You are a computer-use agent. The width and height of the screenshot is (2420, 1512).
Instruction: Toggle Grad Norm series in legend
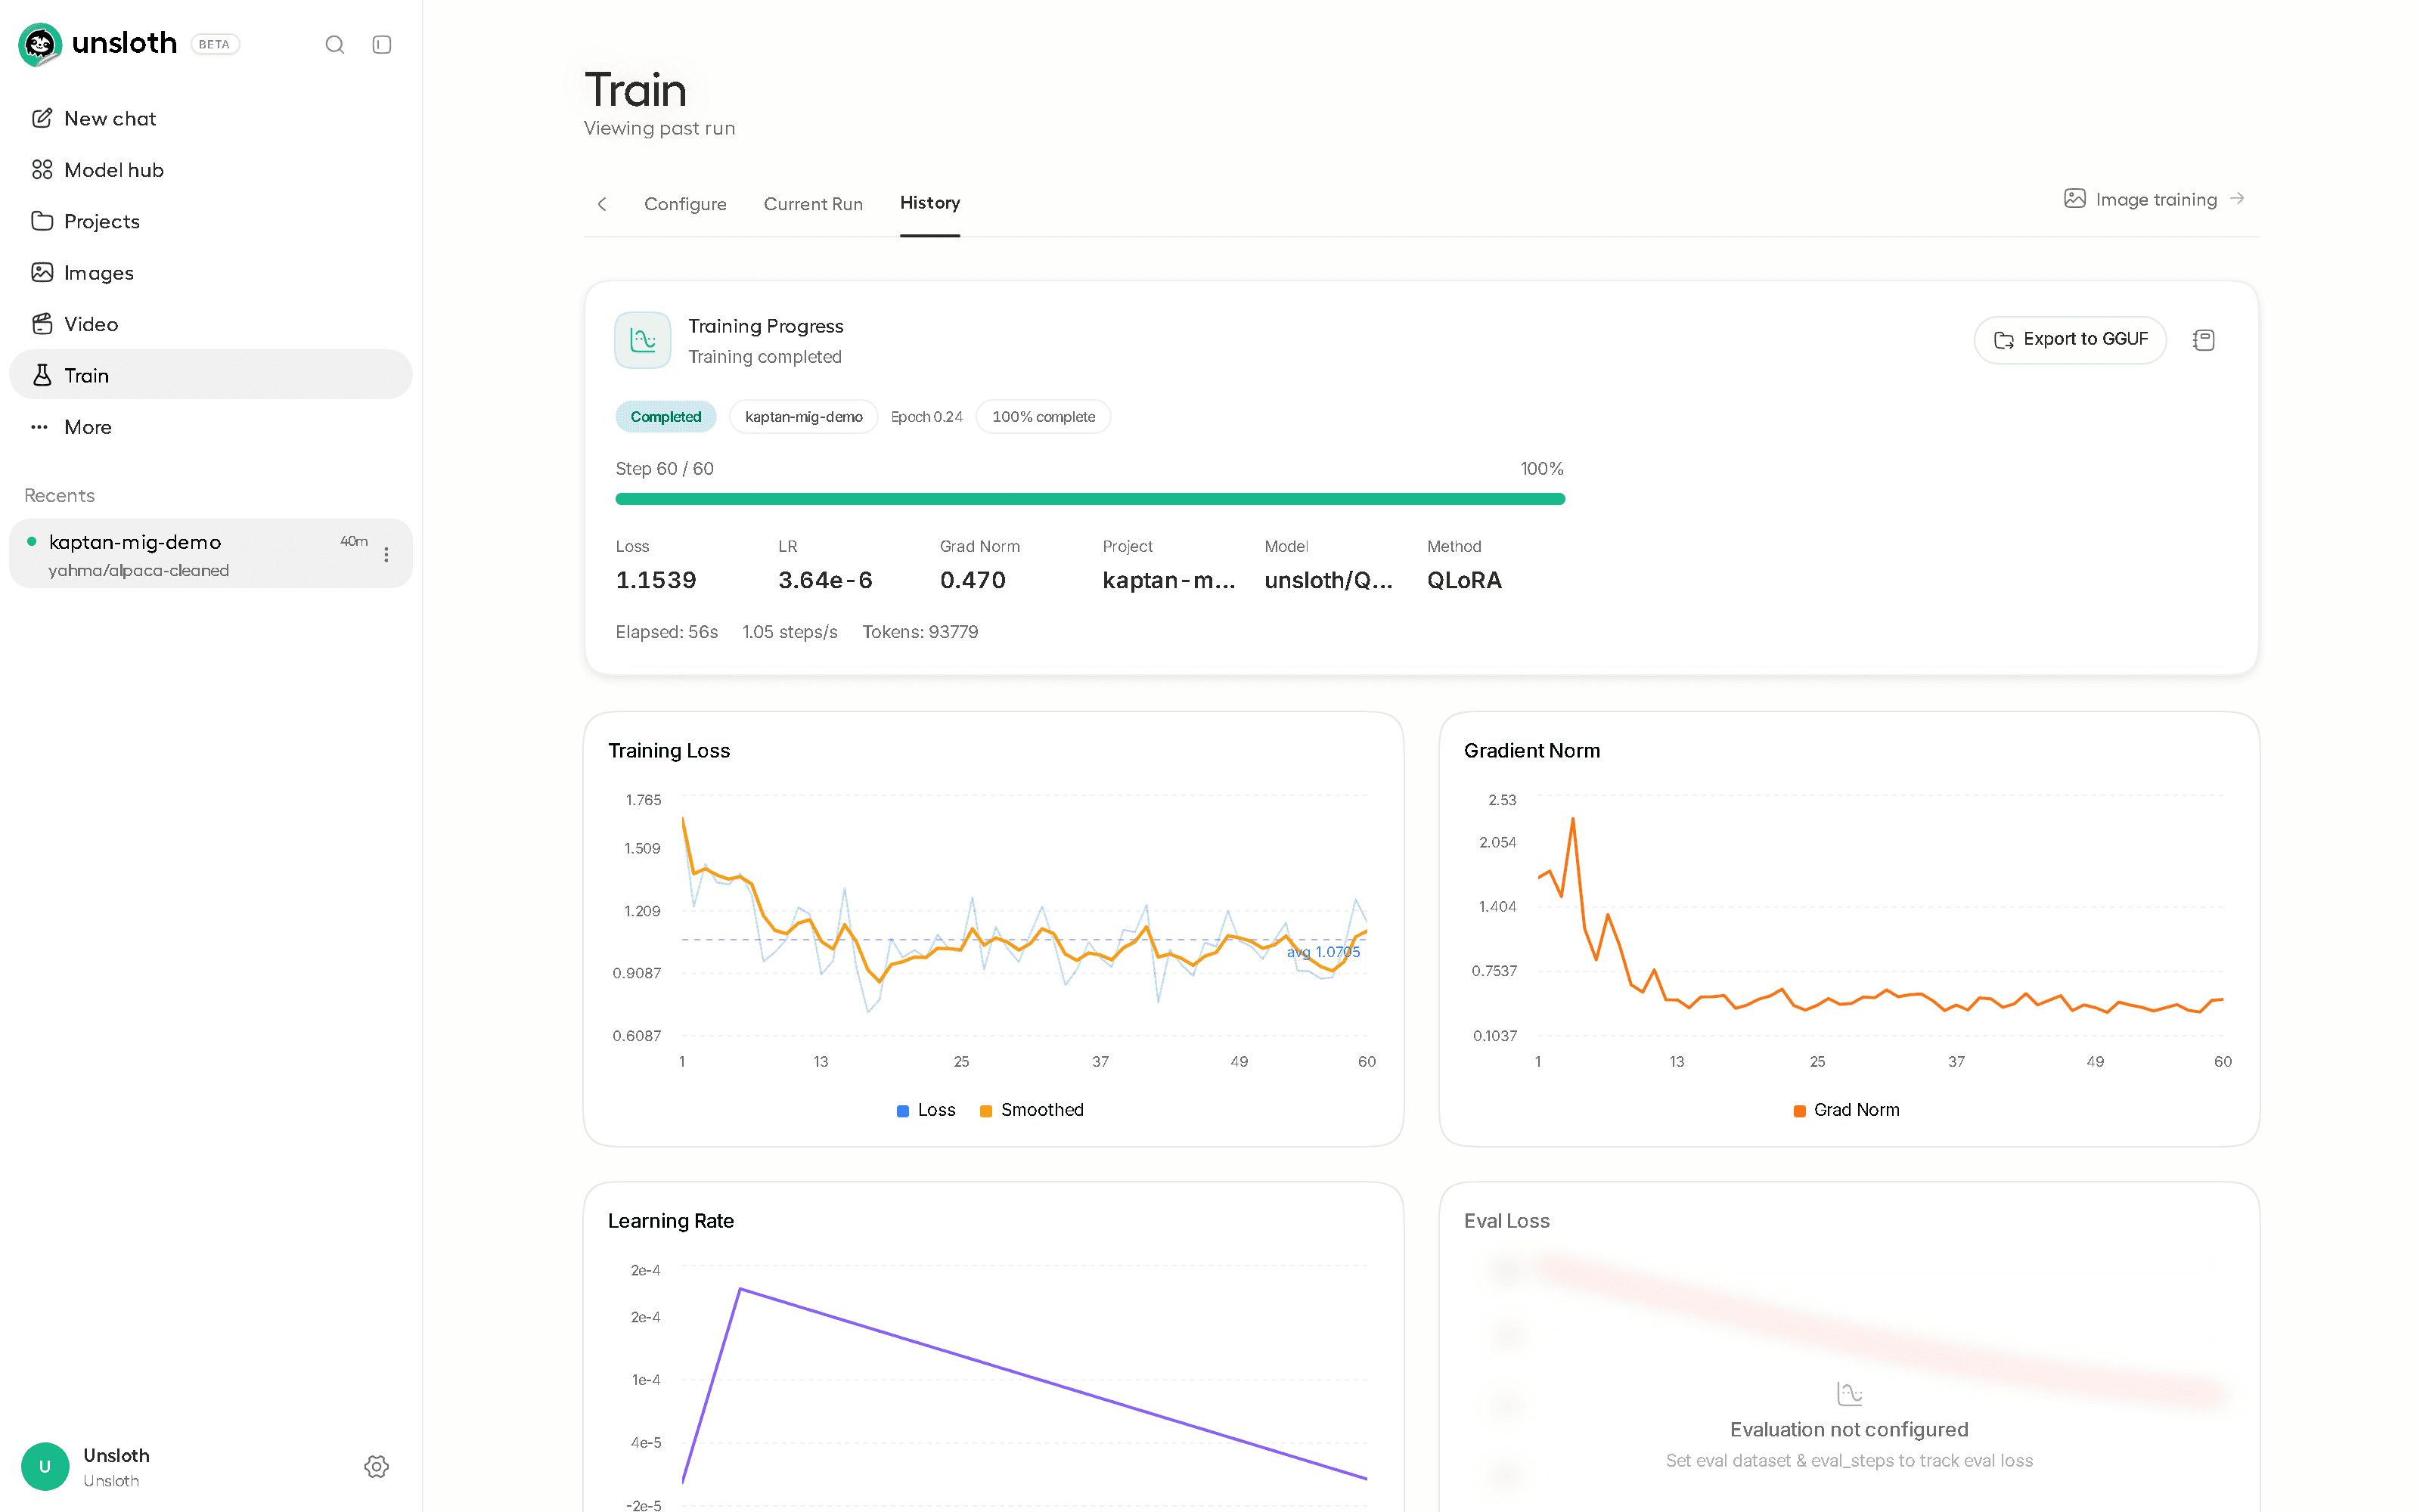1847,1110
